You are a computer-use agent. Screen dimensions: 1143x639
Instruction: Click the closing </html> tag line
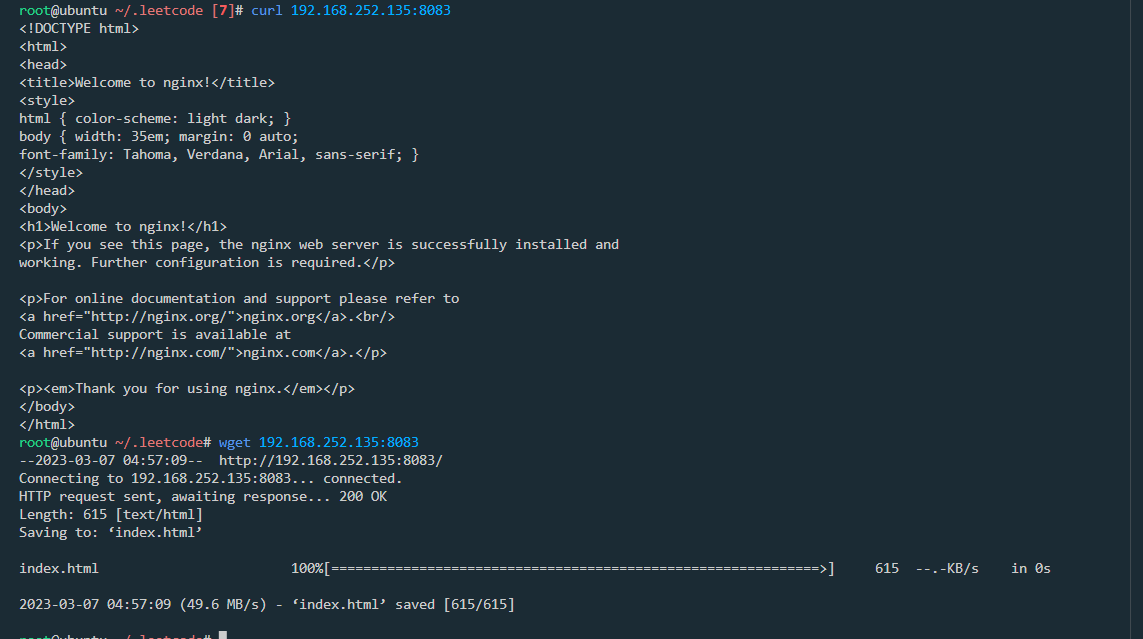[47, 424]
